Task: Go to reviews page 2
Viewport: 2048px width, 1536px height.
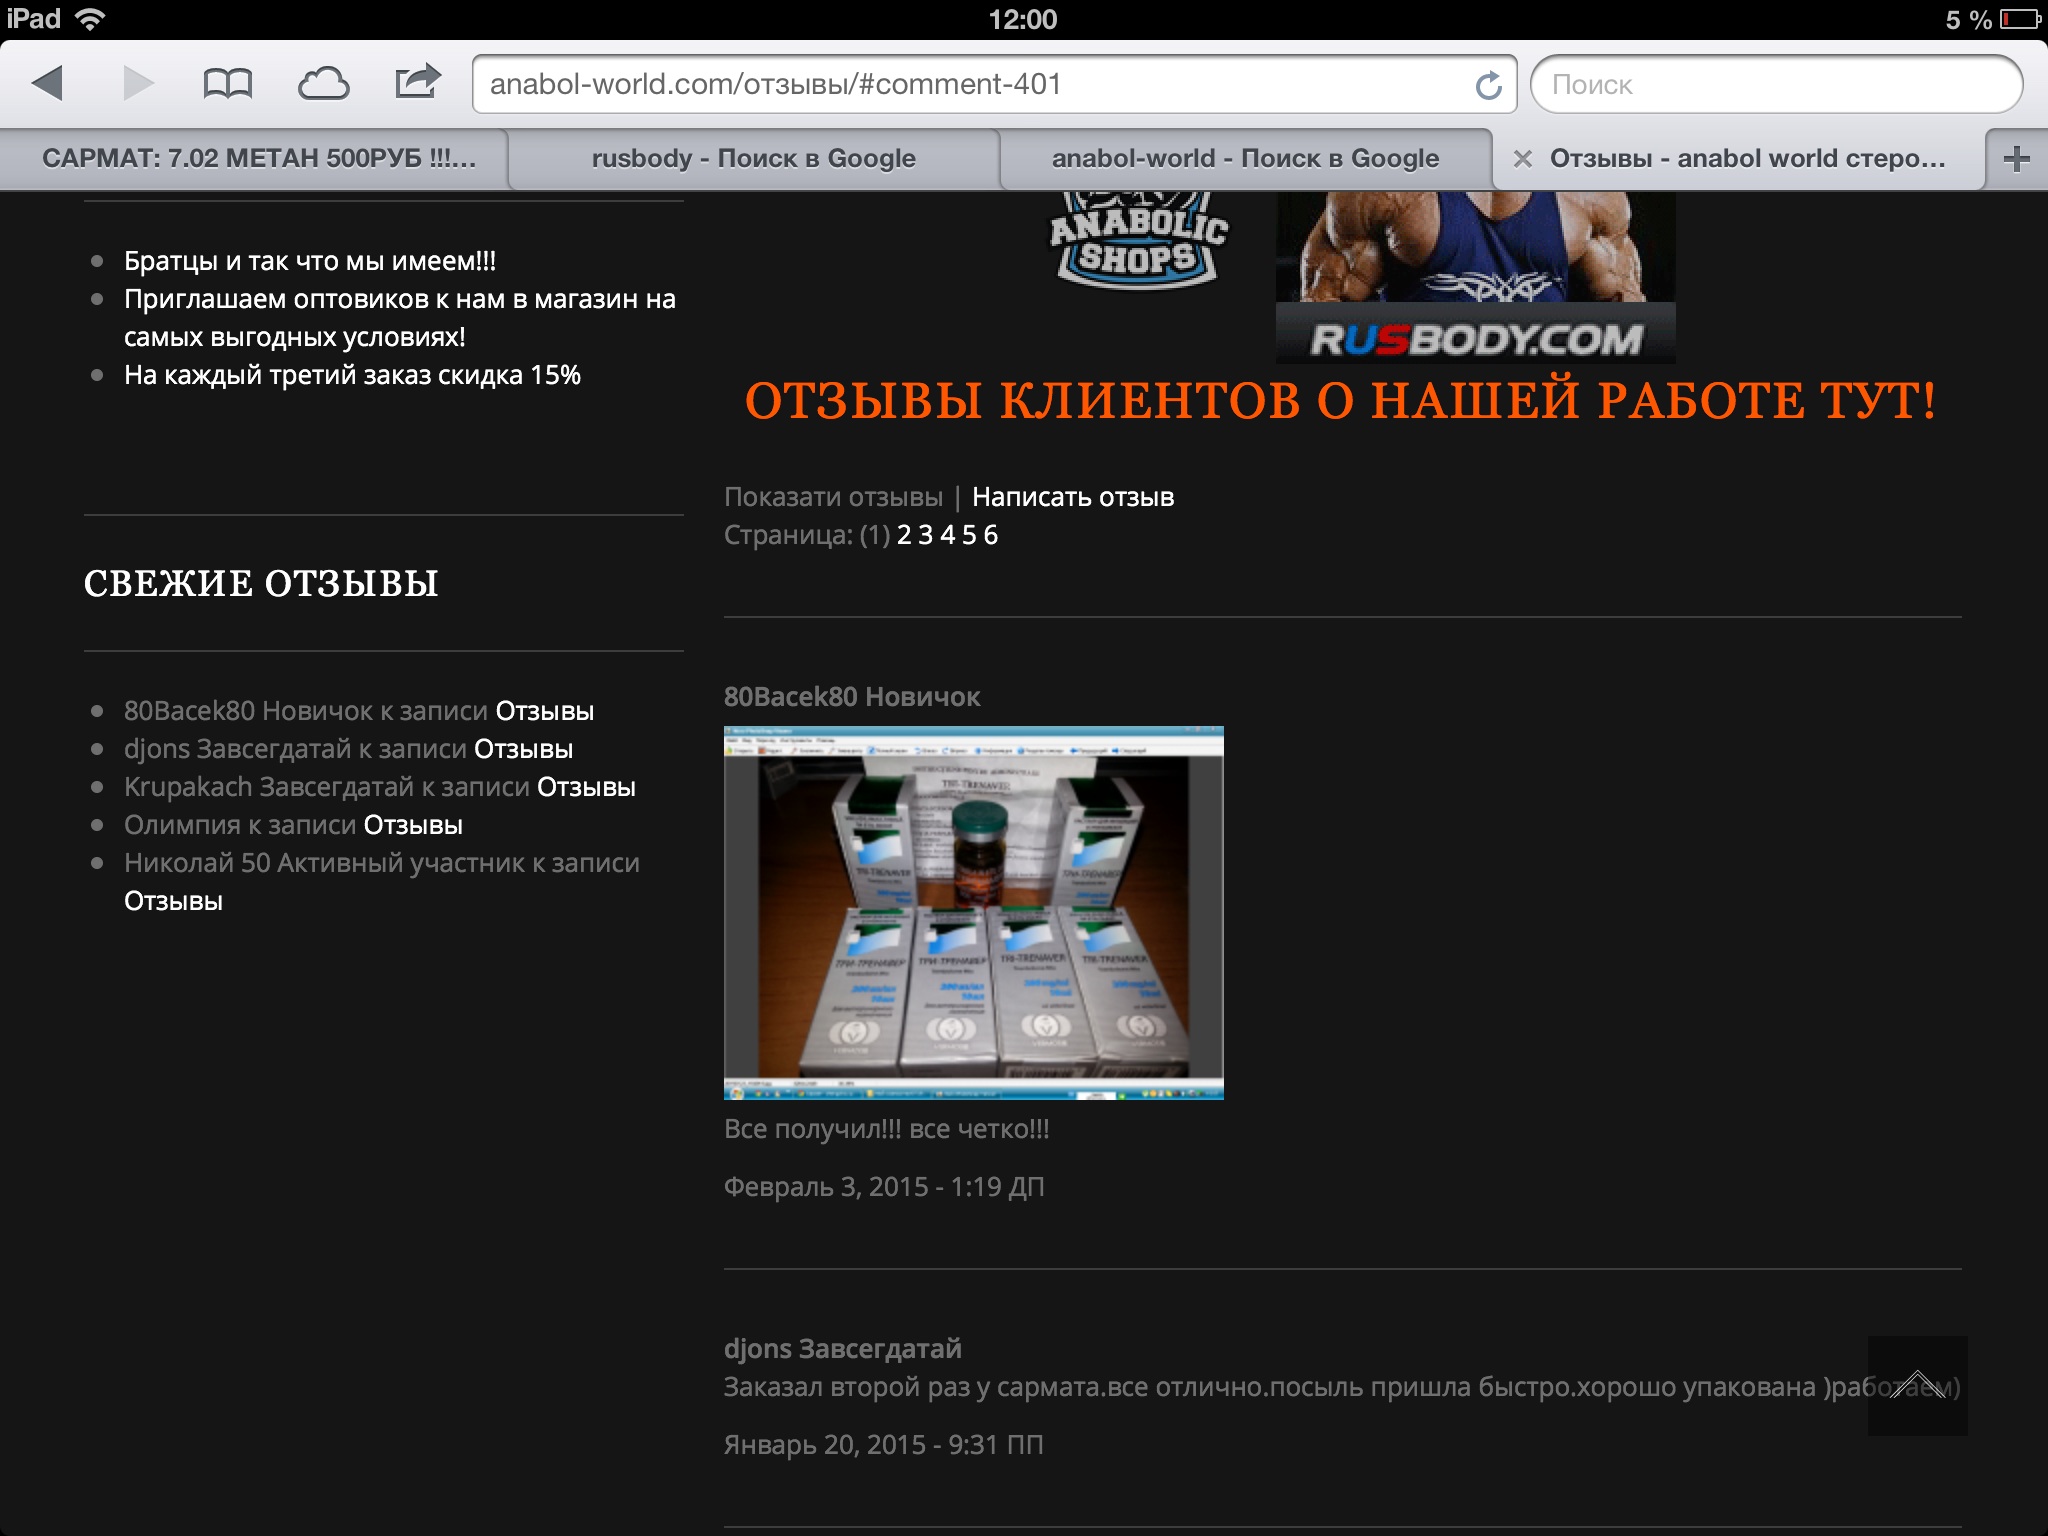Action: coord(904,535)
